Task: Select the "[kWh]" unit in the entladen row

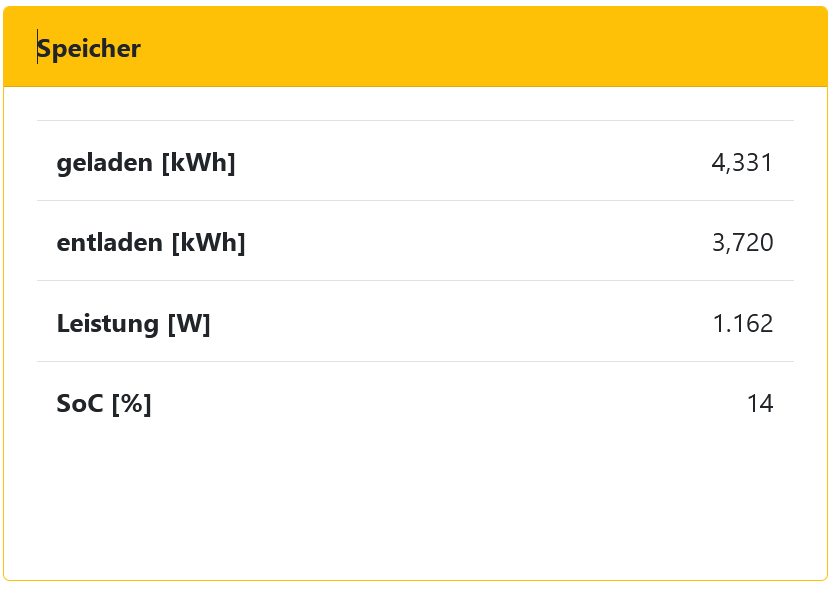Action: 208,242
